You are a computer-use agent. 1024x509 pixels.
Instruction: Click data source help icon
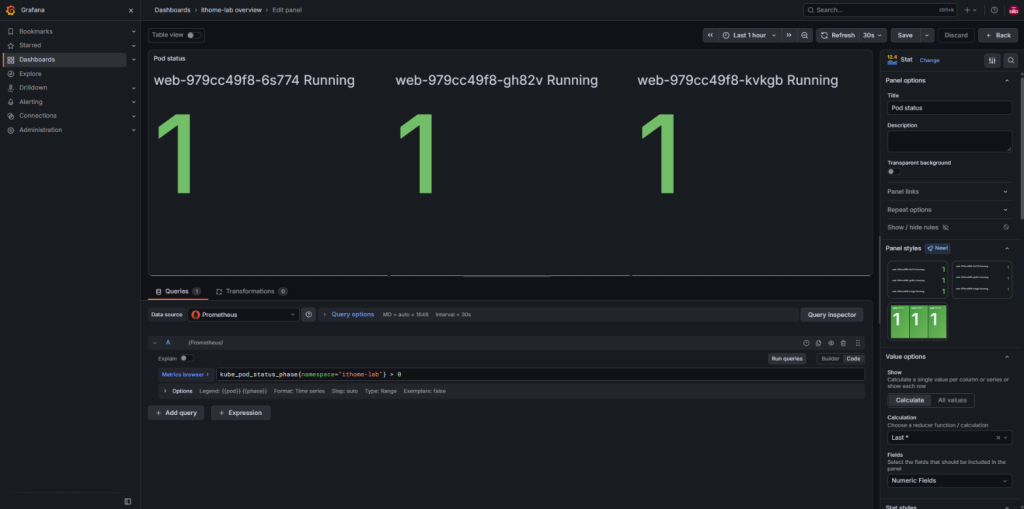click(x=308, y=315)
